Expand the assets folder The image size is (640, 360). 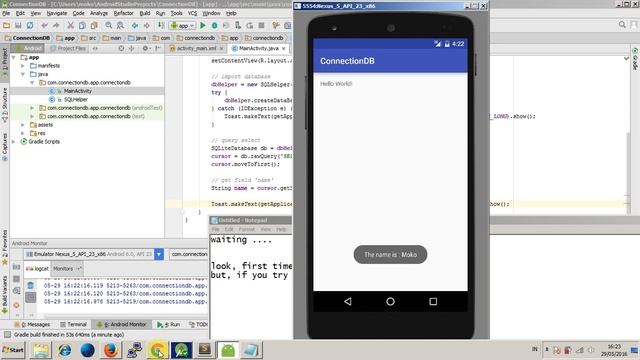click(23, 125)
